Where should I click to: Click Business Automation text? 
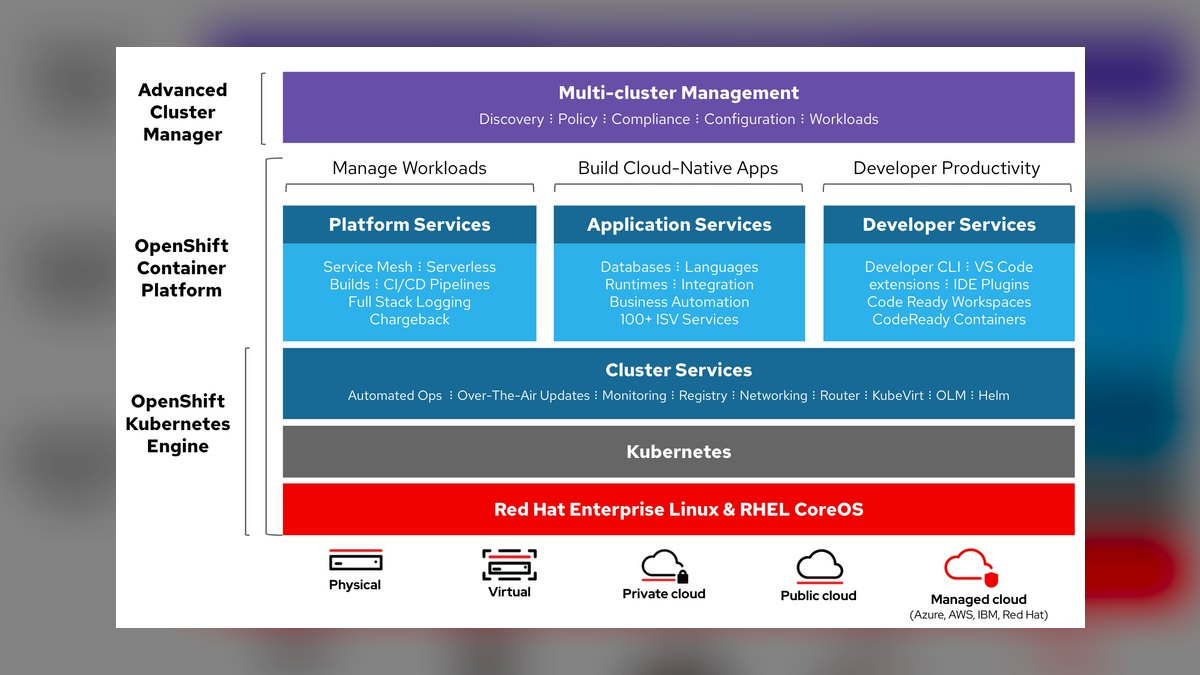(679, 302)
